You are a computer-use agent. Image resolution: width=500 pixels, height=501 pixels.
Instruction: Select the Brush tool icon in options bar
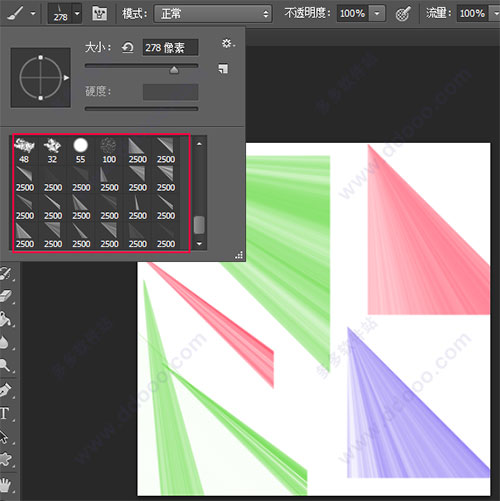click(15, 13)
